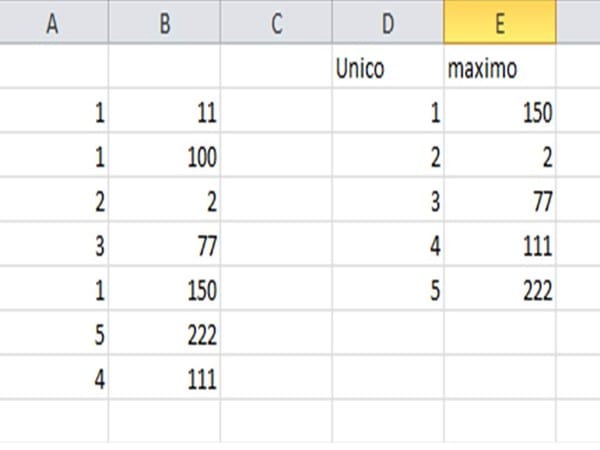
Task: Click cell with 111 in column B
Action: (x=164, y=379)
